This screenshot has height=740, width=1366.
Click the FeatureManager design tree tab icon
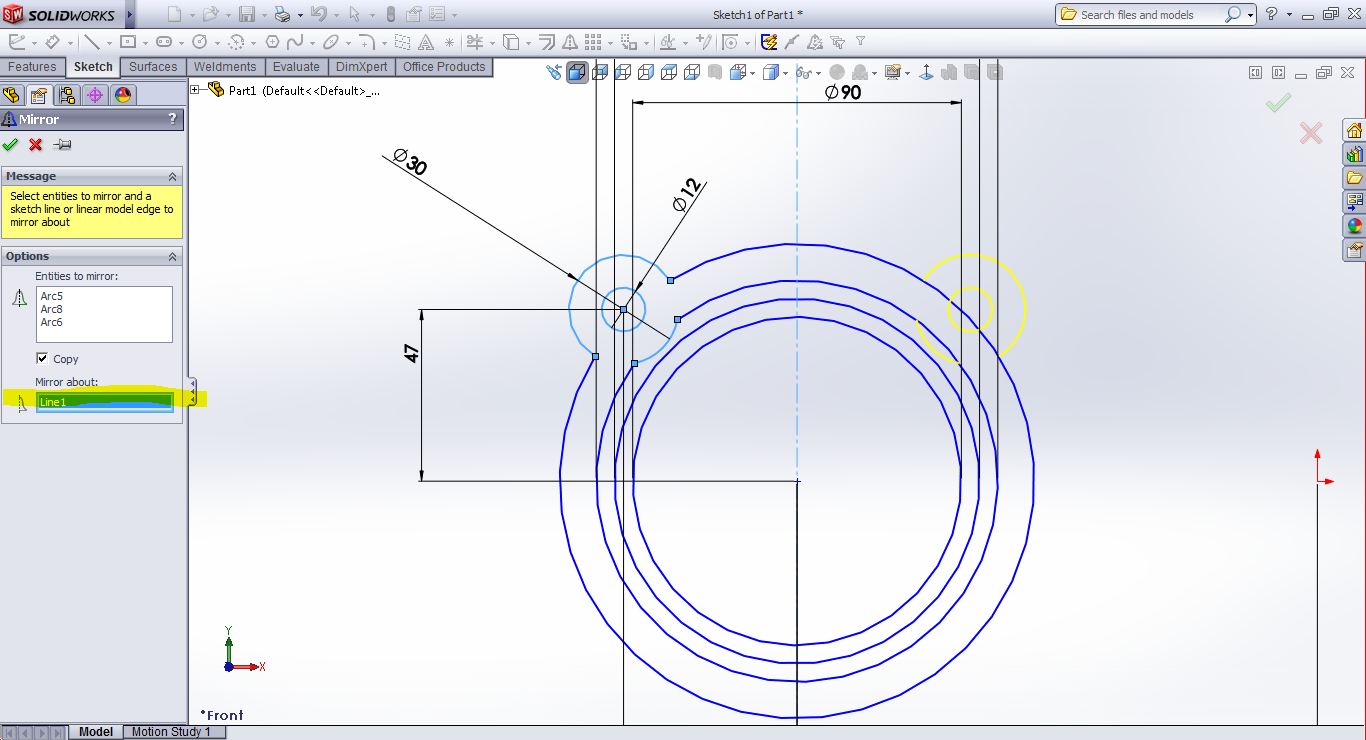click(12, 94)
